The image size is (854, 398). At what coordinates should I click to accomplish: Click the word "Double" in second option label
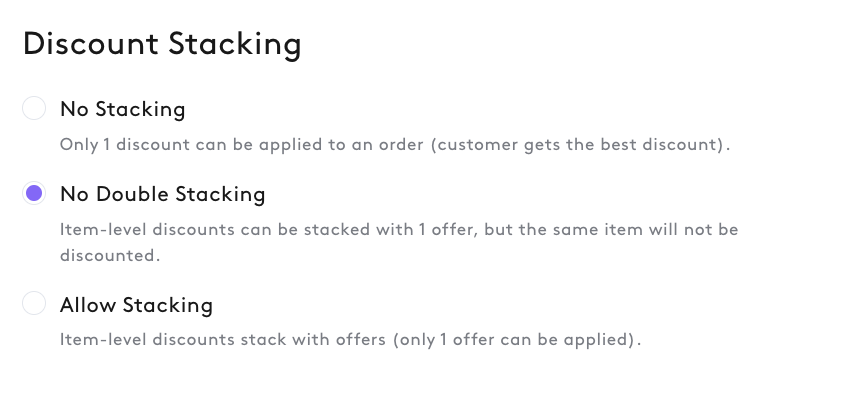pyautogui.click(x=132, y=194)
